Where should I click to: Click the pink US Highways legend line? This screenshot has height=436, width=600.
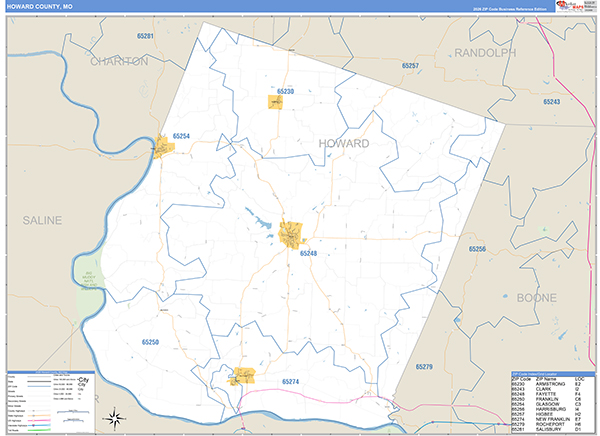39,420
